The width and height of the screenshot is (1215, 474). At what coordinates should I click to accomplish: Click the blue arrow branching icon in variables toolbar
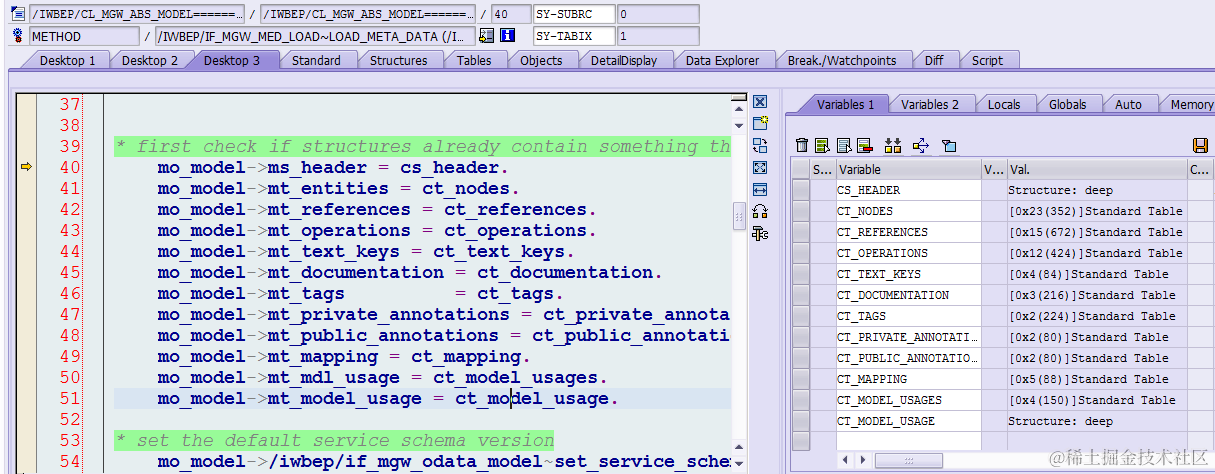point(921,146)
